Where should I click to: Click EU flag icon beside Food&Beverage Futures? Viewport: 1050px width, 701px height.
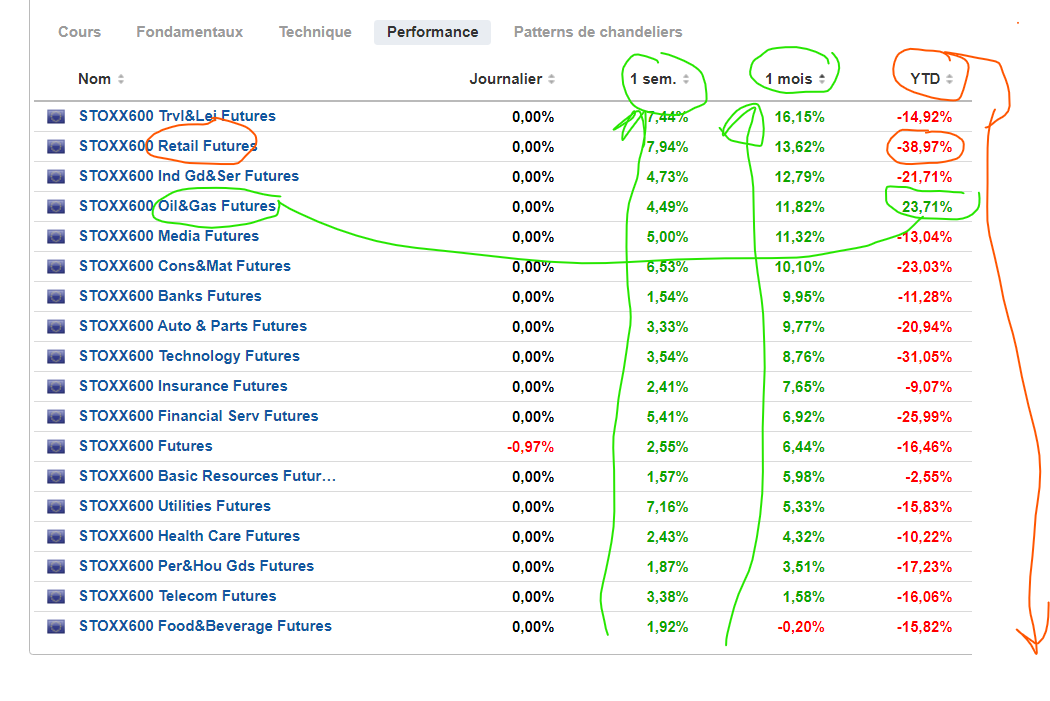[56, 627]
